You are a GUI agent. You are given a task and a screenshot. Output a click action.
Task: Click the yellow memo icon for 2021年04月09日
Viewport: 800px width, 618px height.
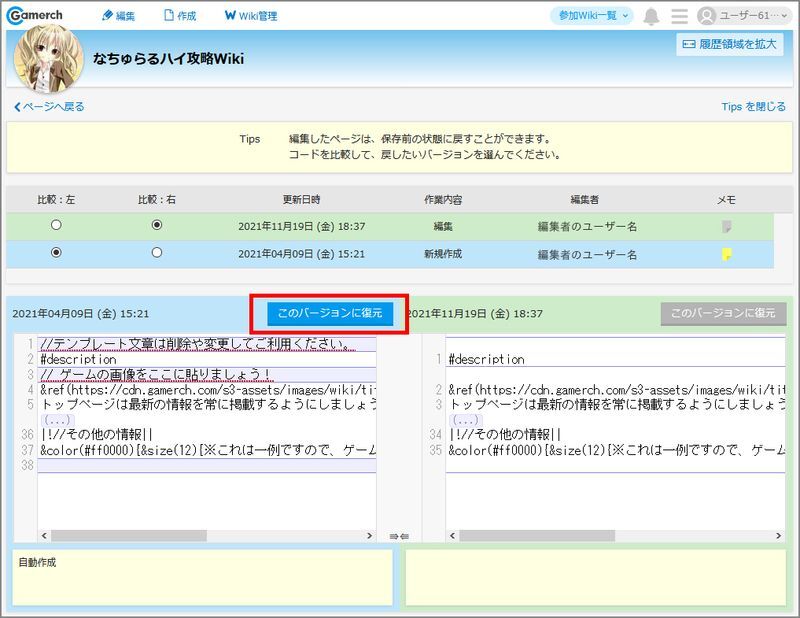coord(727,254)
